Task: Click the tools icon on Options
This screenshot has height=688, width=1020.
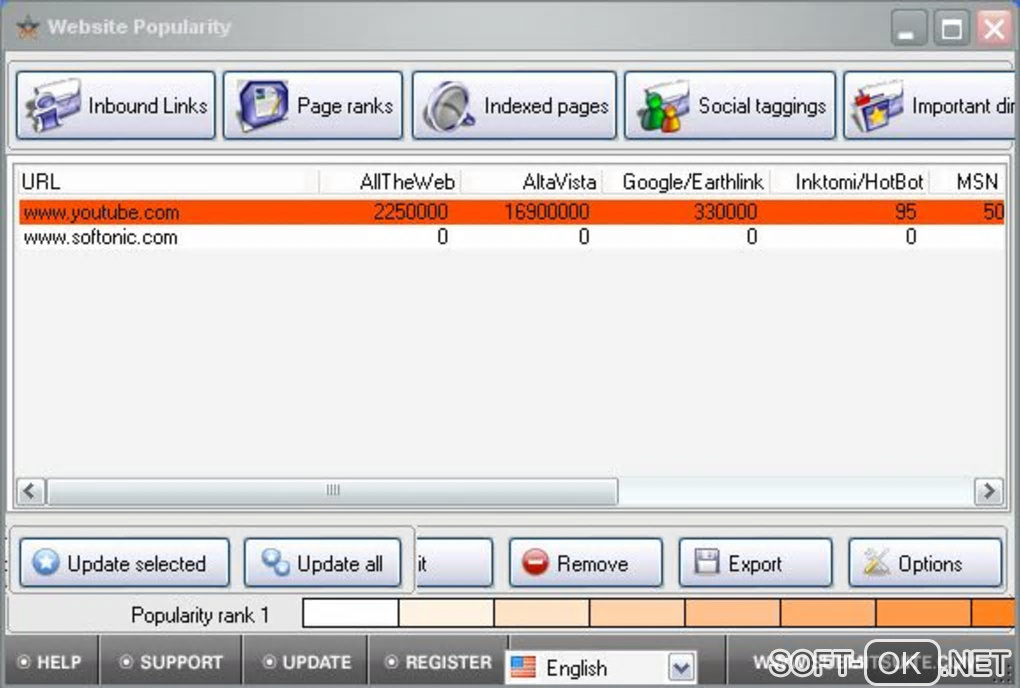Action: click(876, 562)
